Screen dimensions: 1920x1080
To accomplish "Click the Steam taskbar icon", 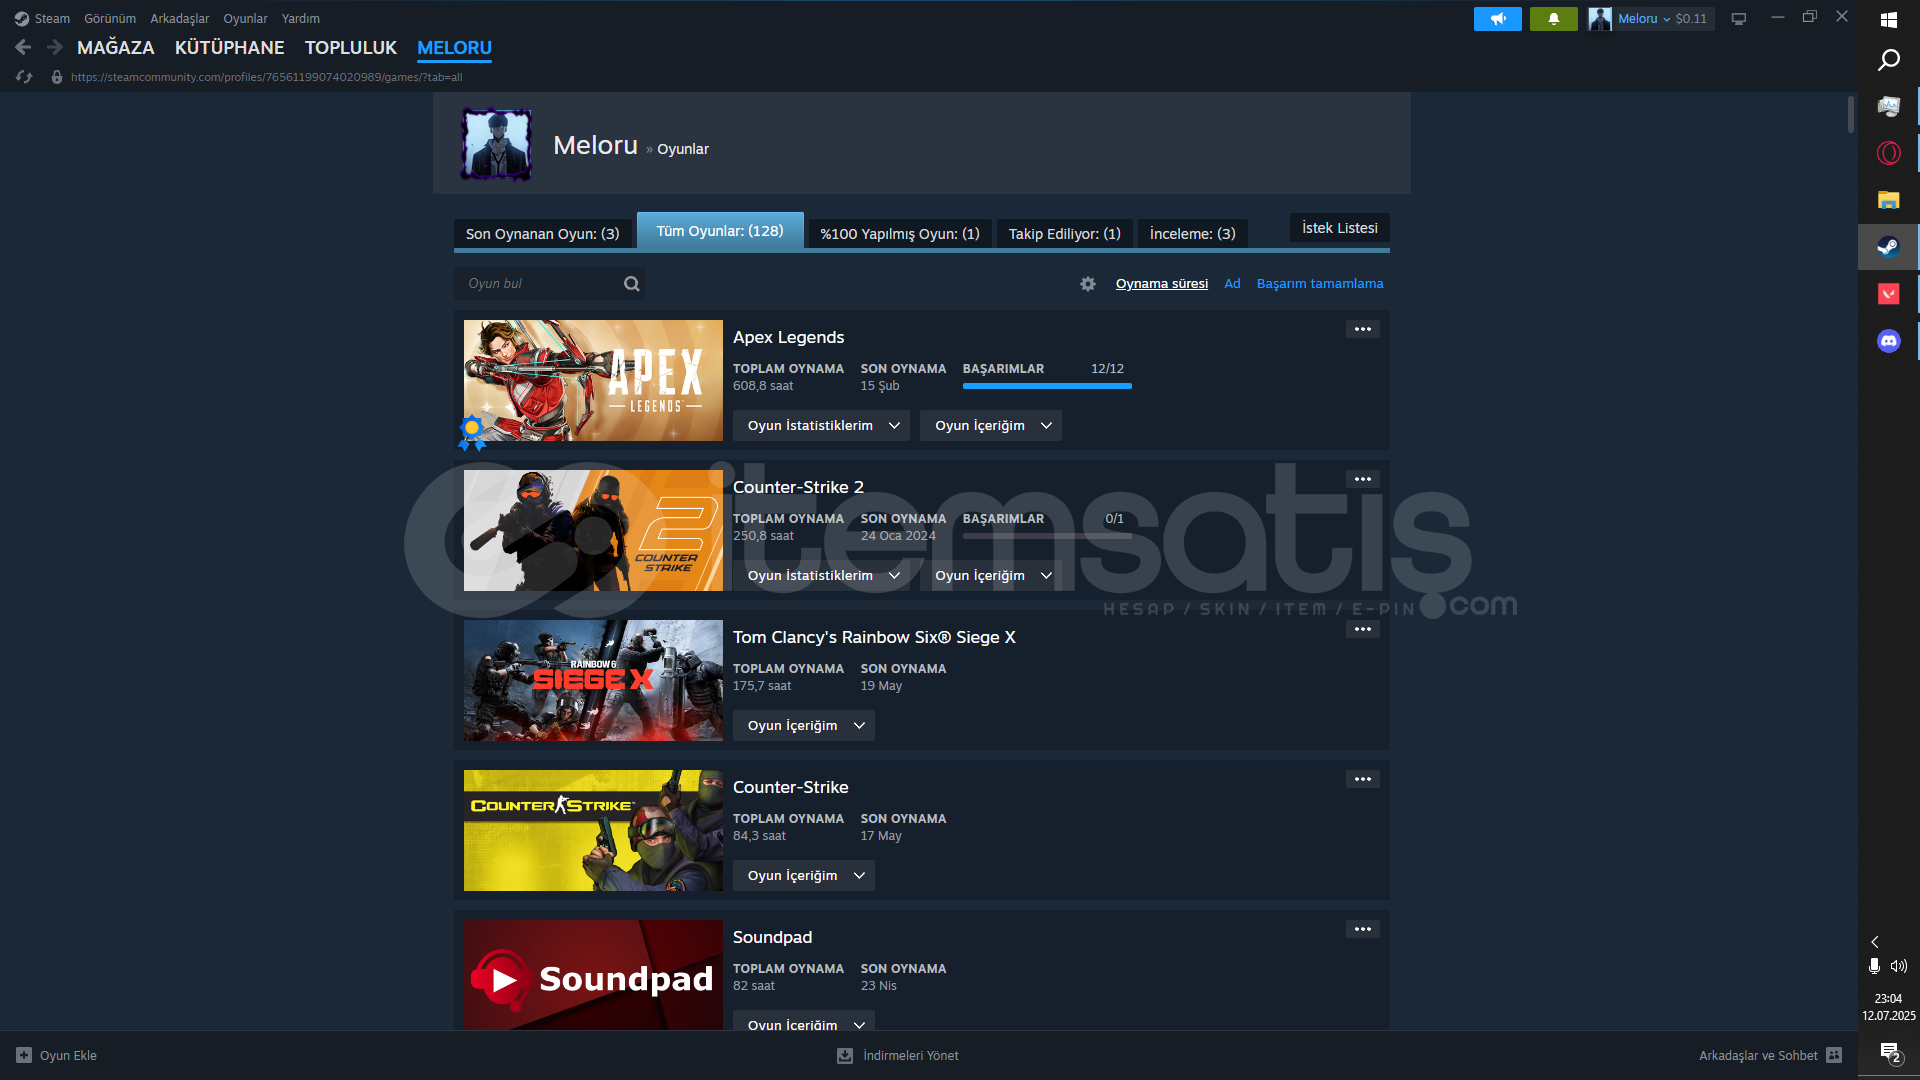I will 1888,247.
